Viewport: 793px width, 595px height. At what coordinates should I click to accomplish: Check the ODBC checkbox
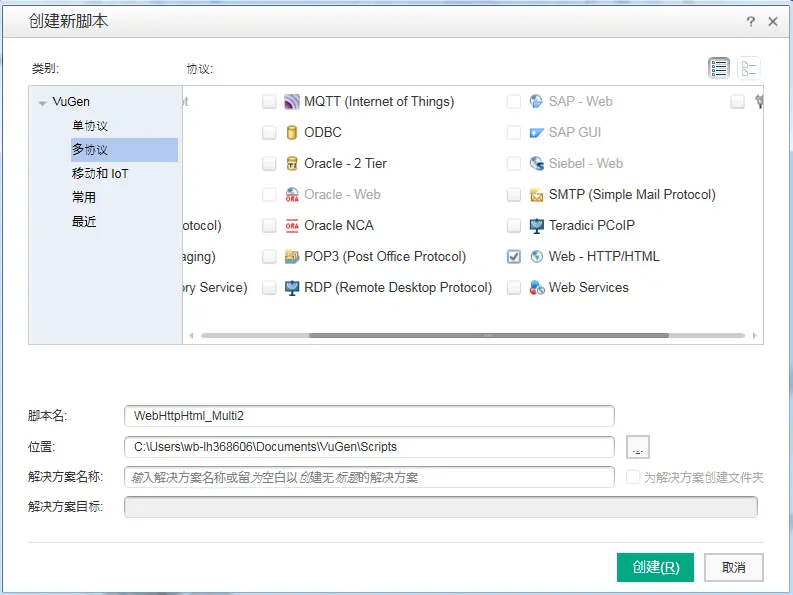269,133
